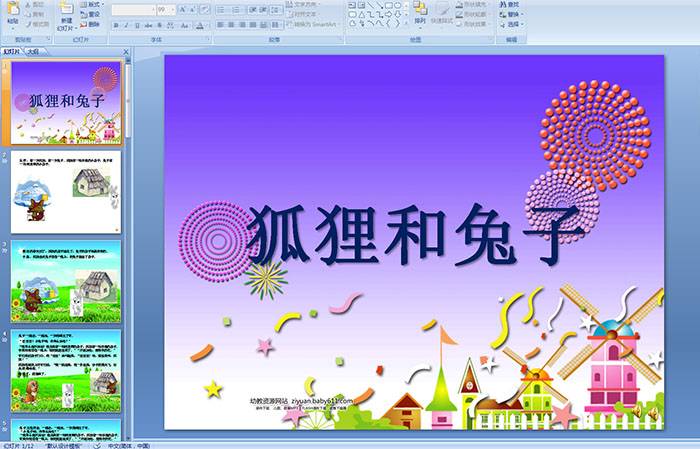700x449 pixels.
Task: Toggle bold formatting with B button
Action: point(115,25)
